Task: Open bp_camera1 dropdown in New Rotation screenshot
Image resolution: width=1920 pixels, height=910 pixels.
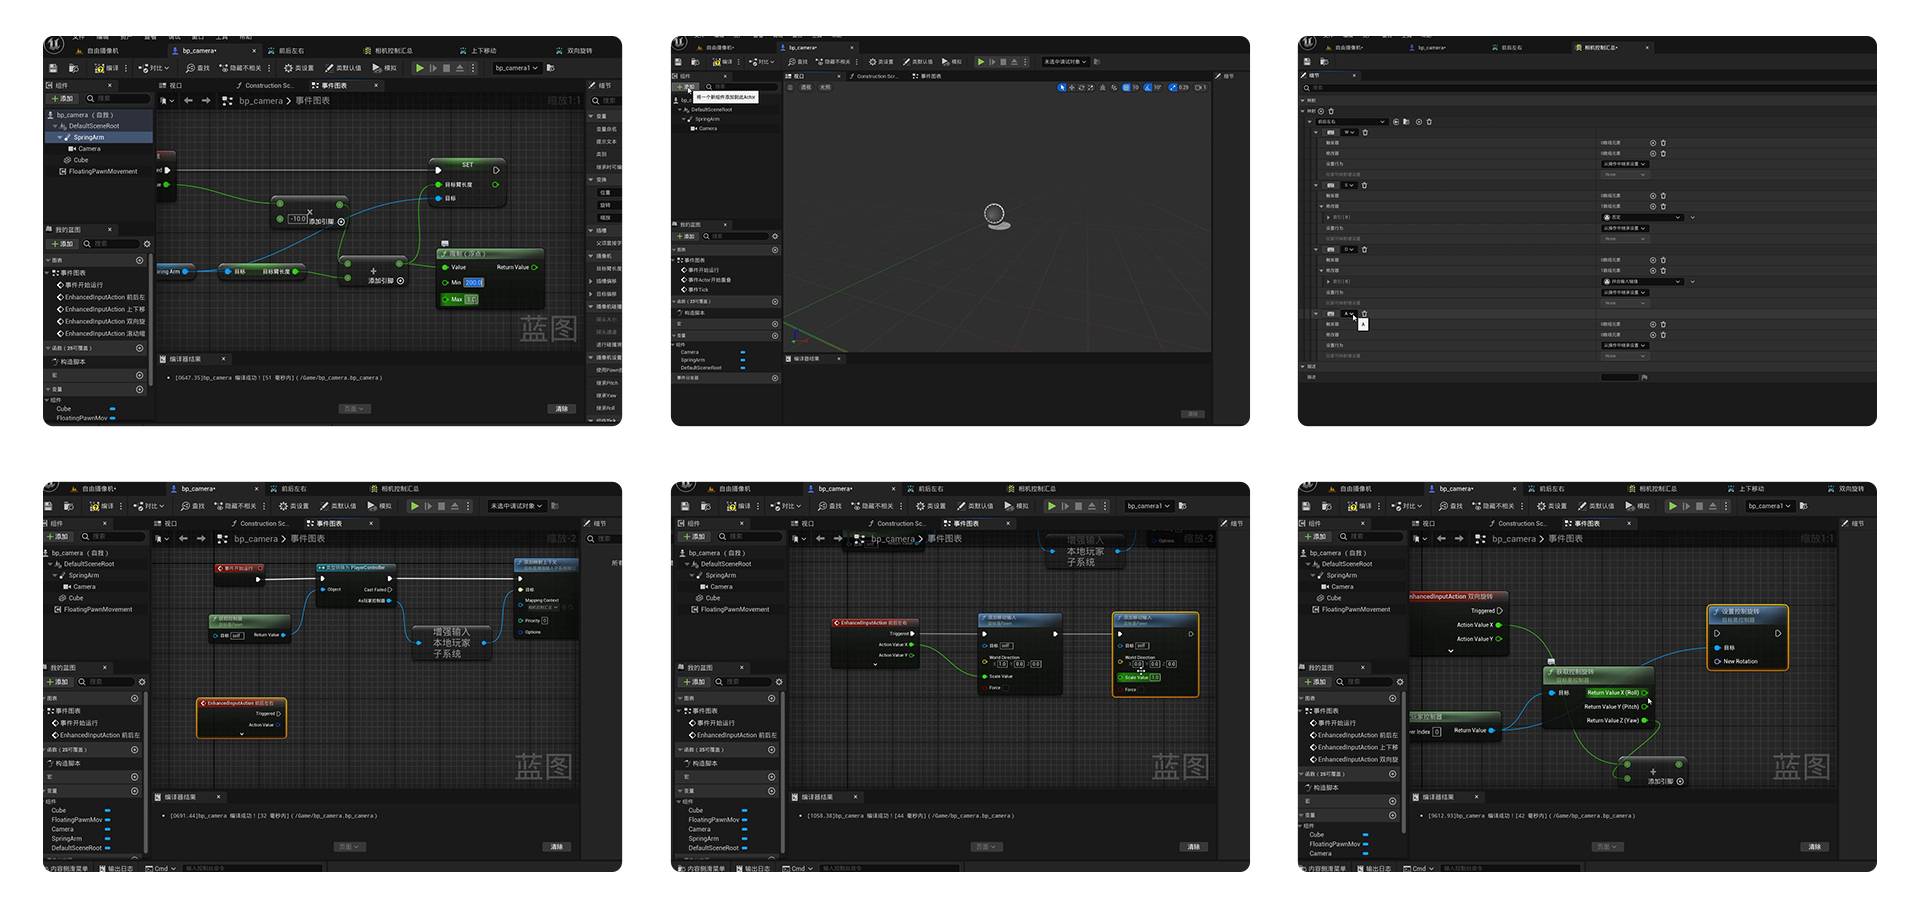Action: tap(1769, 506)
